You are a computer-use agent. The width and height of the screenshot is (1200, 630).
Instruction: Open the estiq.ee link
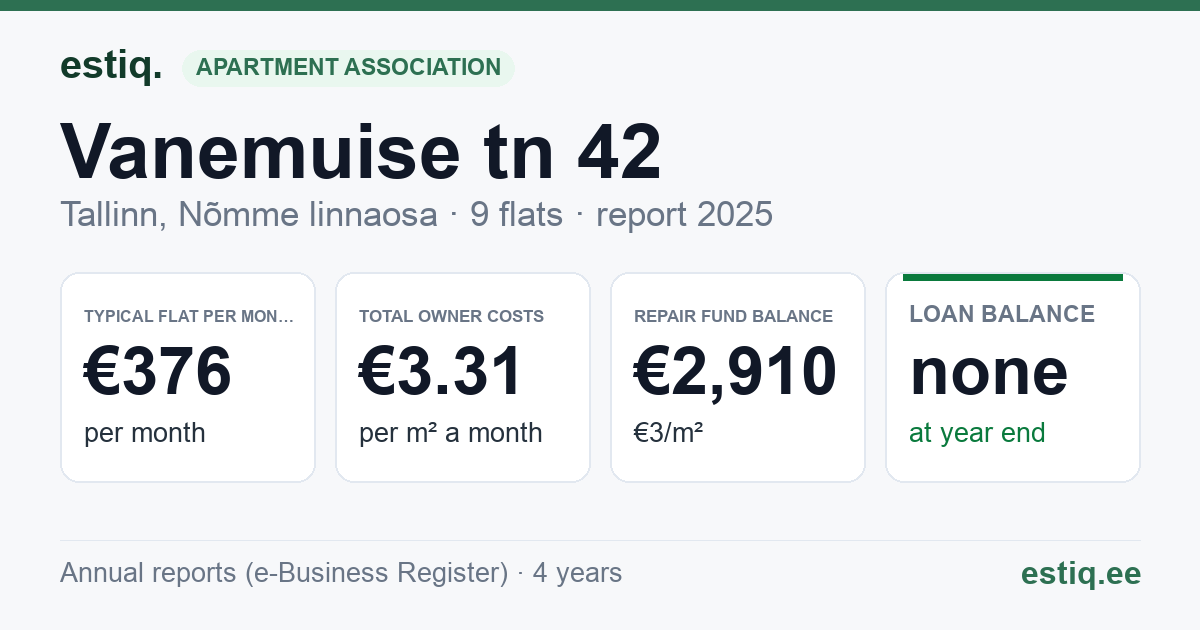pos(1080,574)
